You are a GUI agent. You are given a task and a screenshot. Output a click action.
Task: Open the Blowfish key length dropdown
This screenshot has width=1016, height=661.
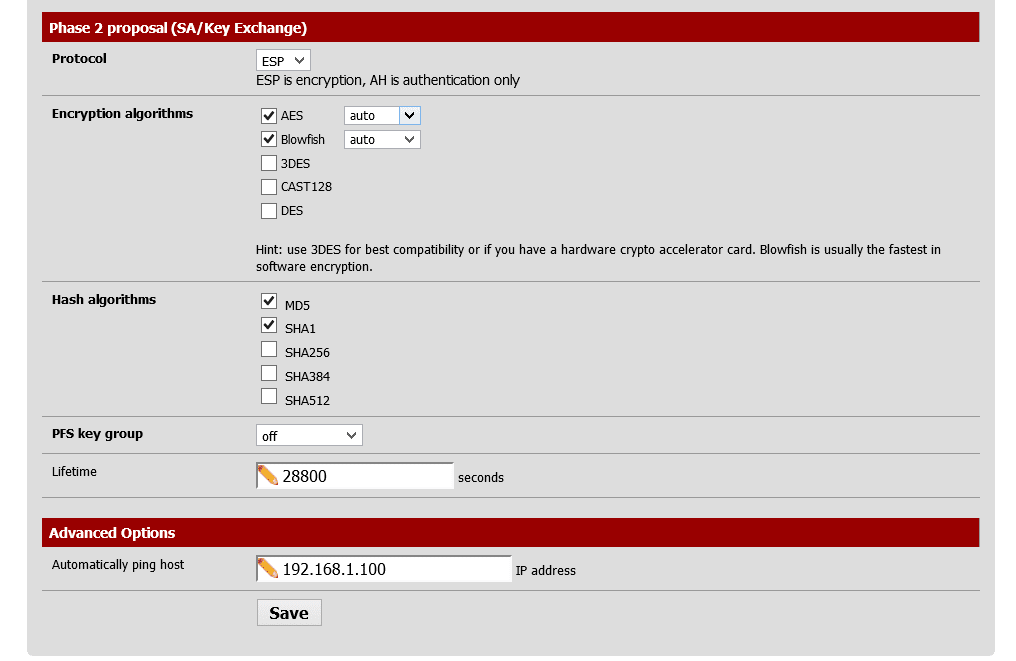coord(382,140)
